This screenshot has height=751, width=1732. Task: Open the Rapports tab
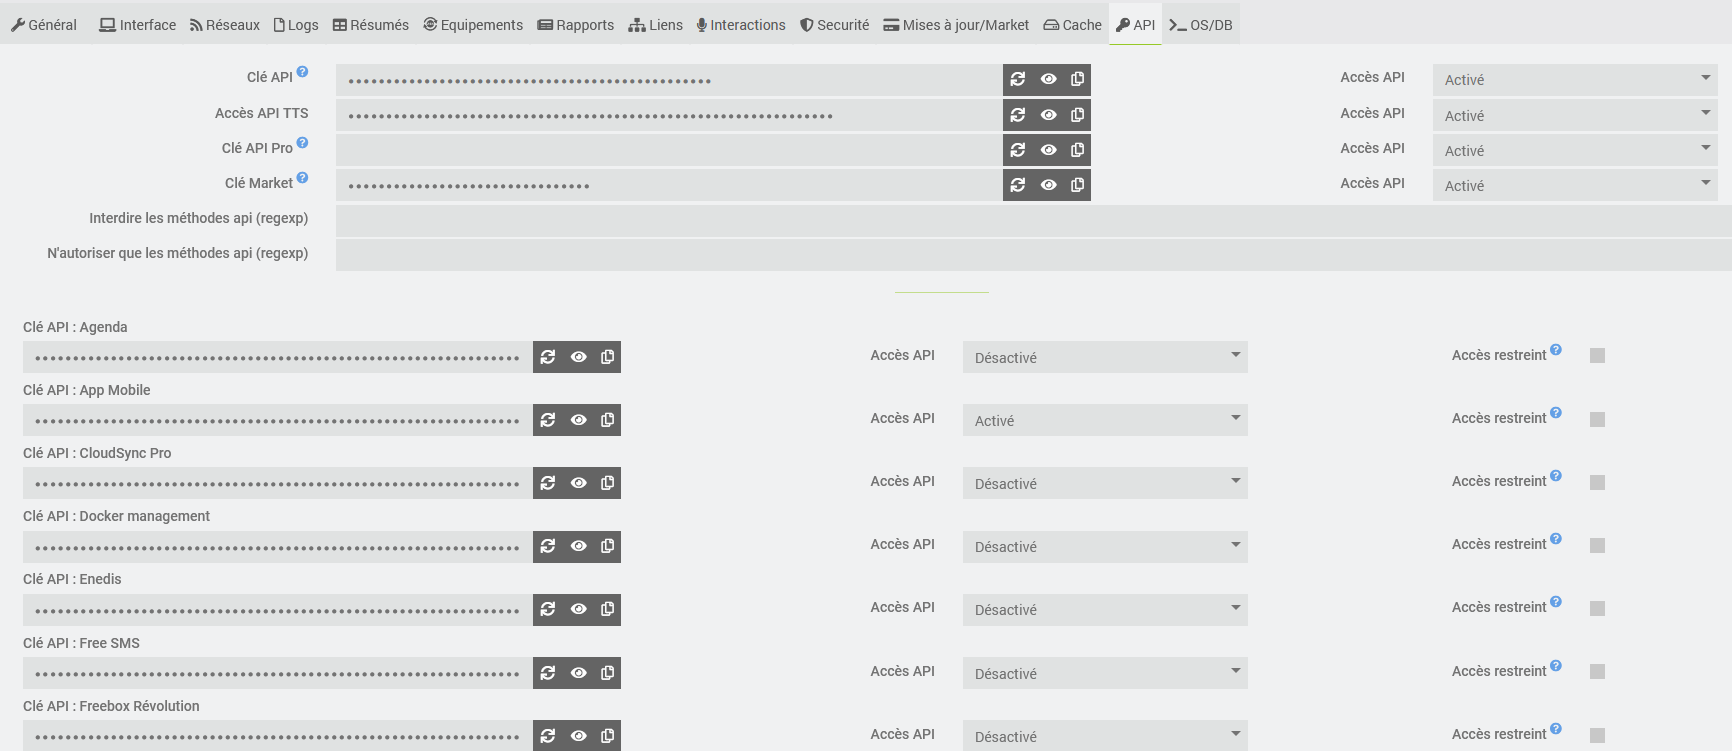pyautogui.click(x=576, y=25)
